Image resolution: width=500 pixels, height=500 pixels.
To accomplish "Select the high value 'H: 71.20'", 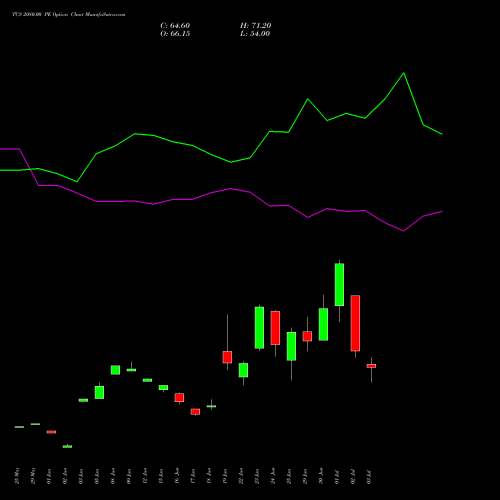I will pos(255,26).
